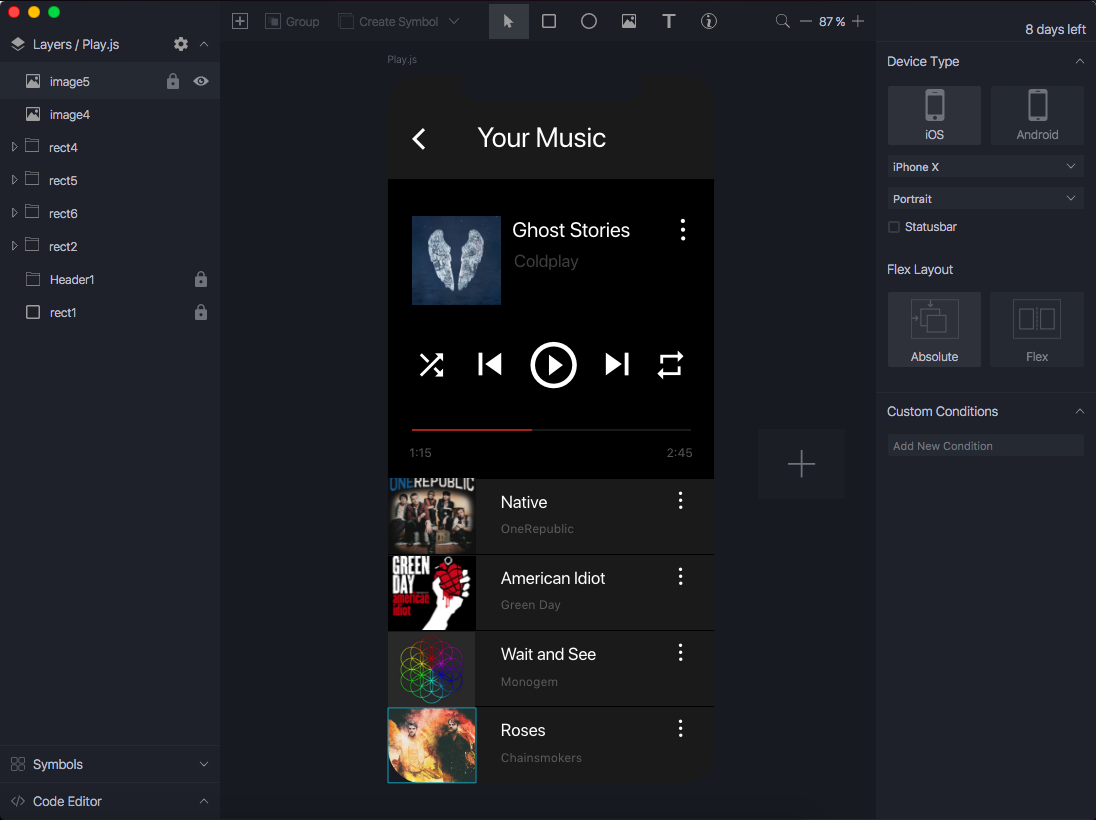Select the image insert tool
Image resolution: width=1096 pixels, height=820 pixels.
(x=628, y=21)
